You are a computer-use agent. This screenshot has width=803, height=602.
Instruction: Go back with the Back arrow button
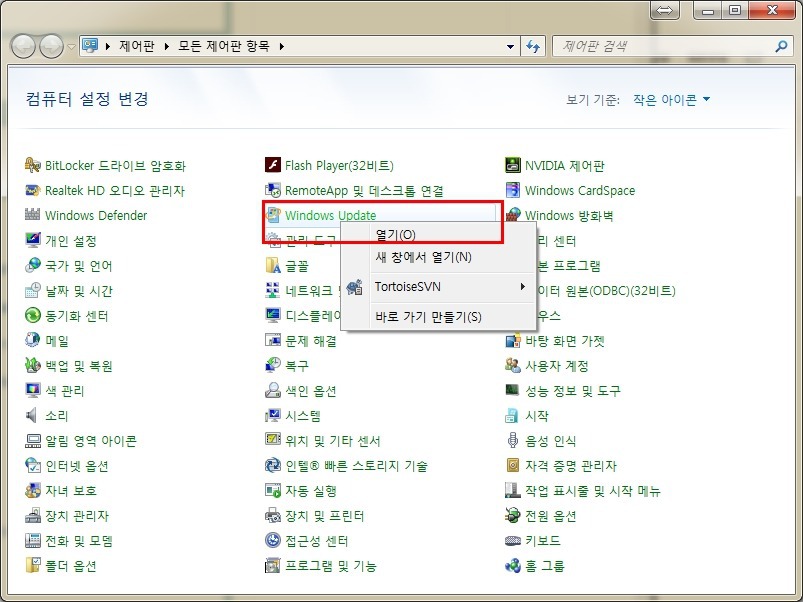[23, 47]
